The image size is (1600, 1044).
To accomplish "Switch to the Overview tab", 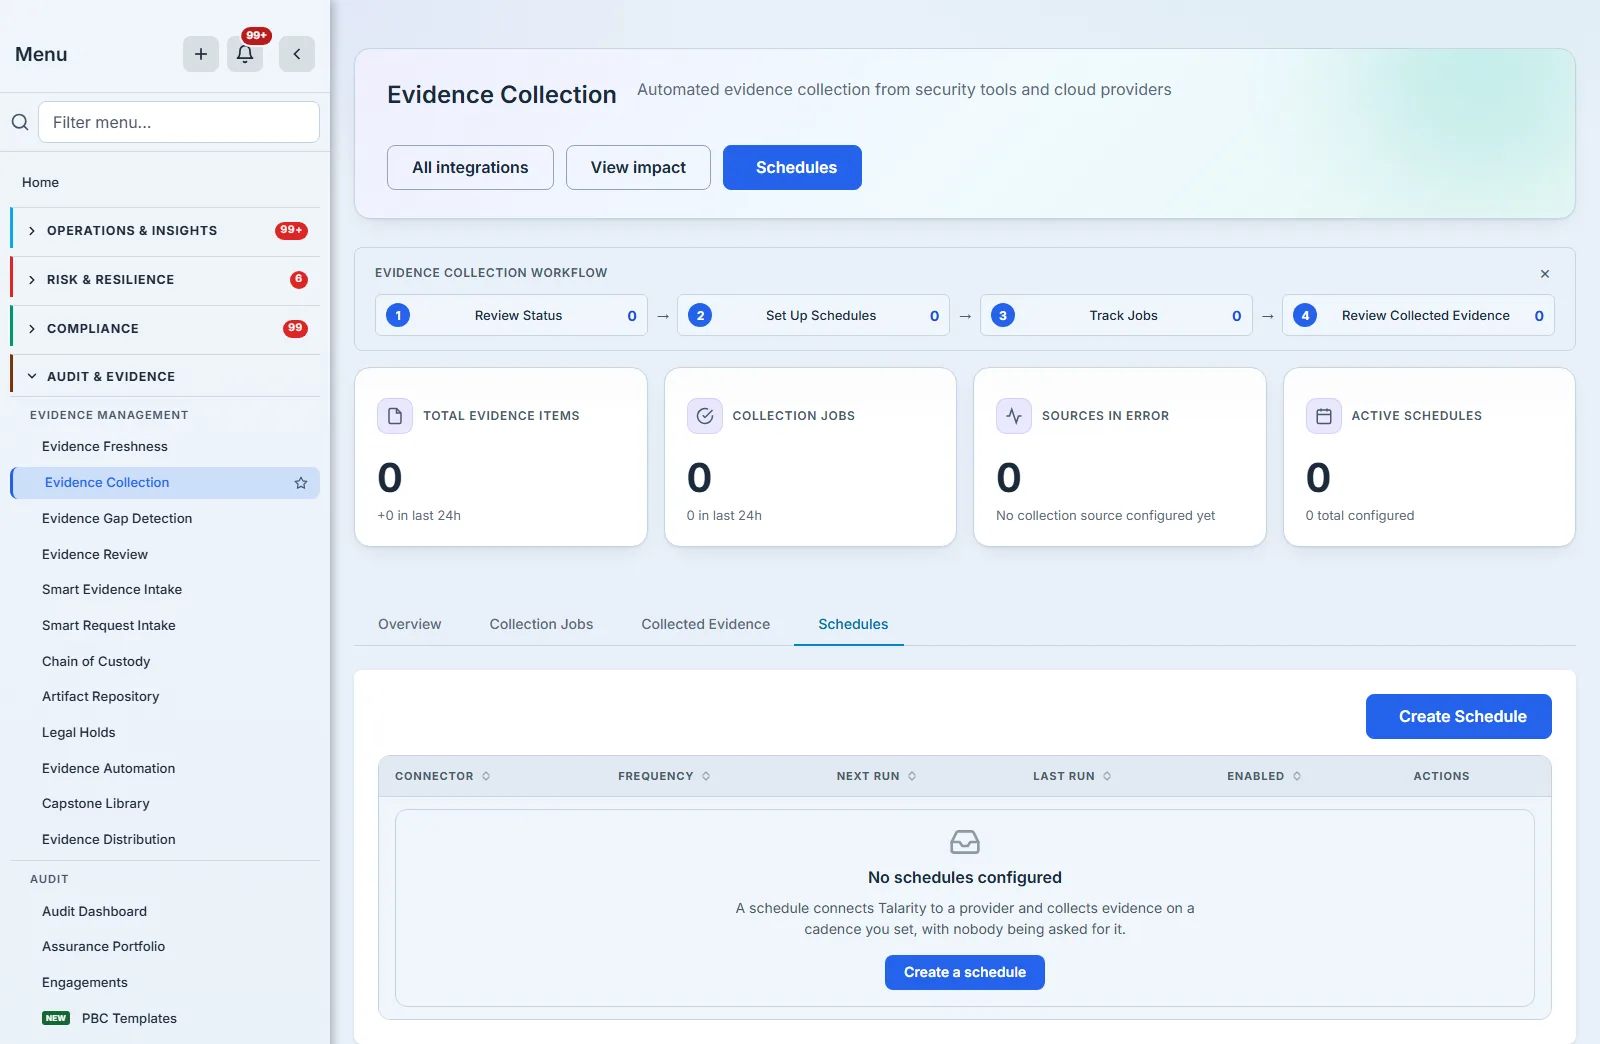I will point(410,624).
